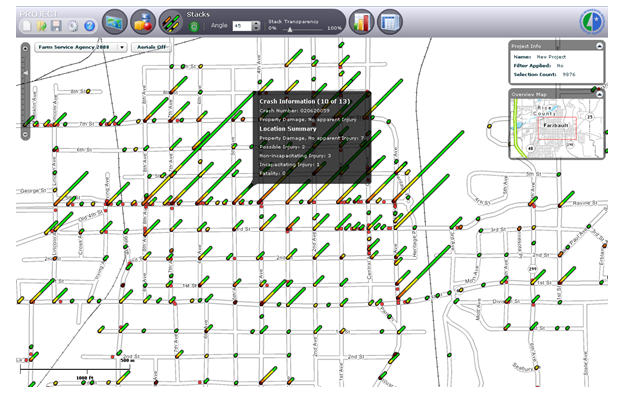Click the Angle input field showing 45

pyautogui.click(x=242, y=26)
